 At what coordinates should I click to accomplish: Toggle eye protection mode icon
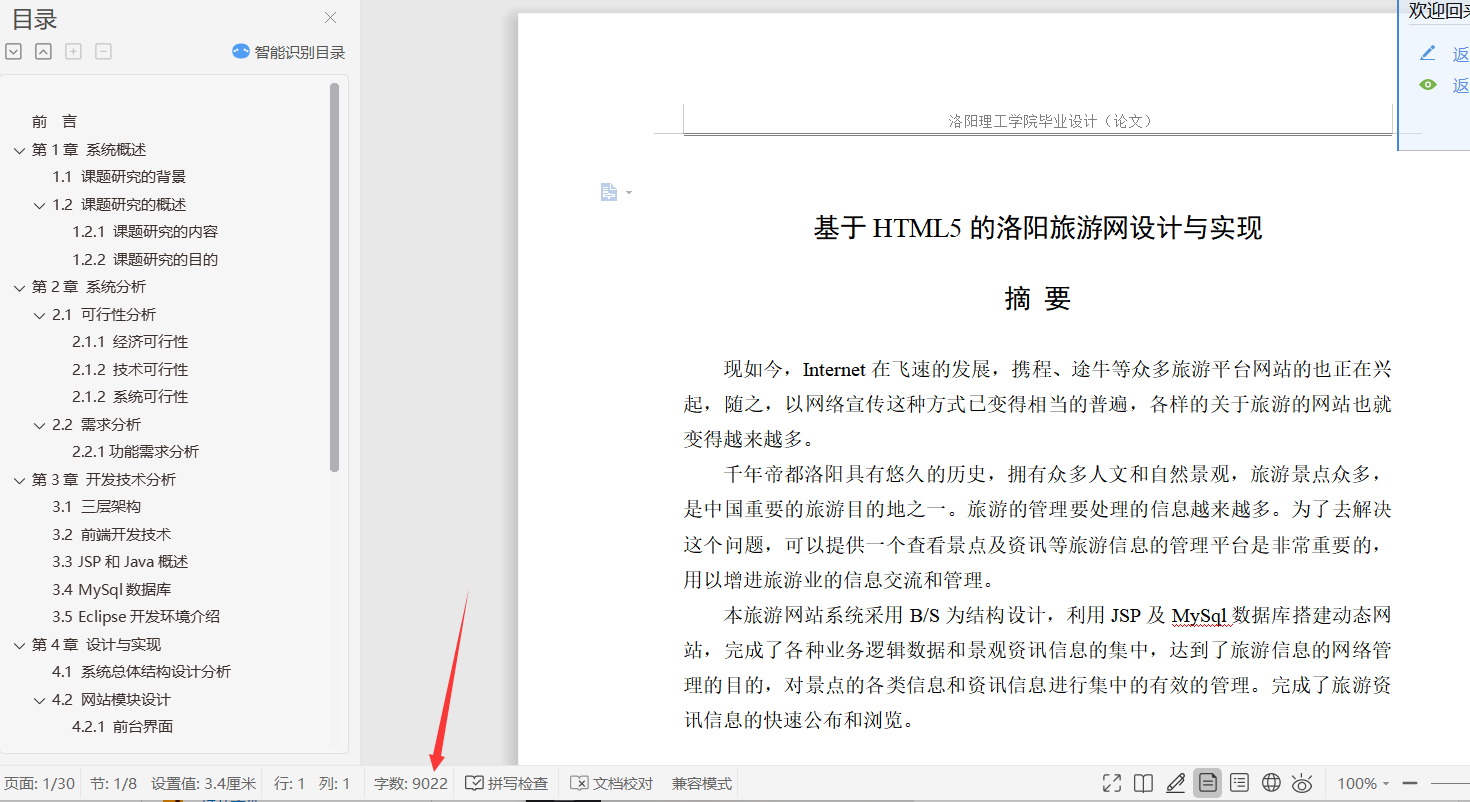1302,783
